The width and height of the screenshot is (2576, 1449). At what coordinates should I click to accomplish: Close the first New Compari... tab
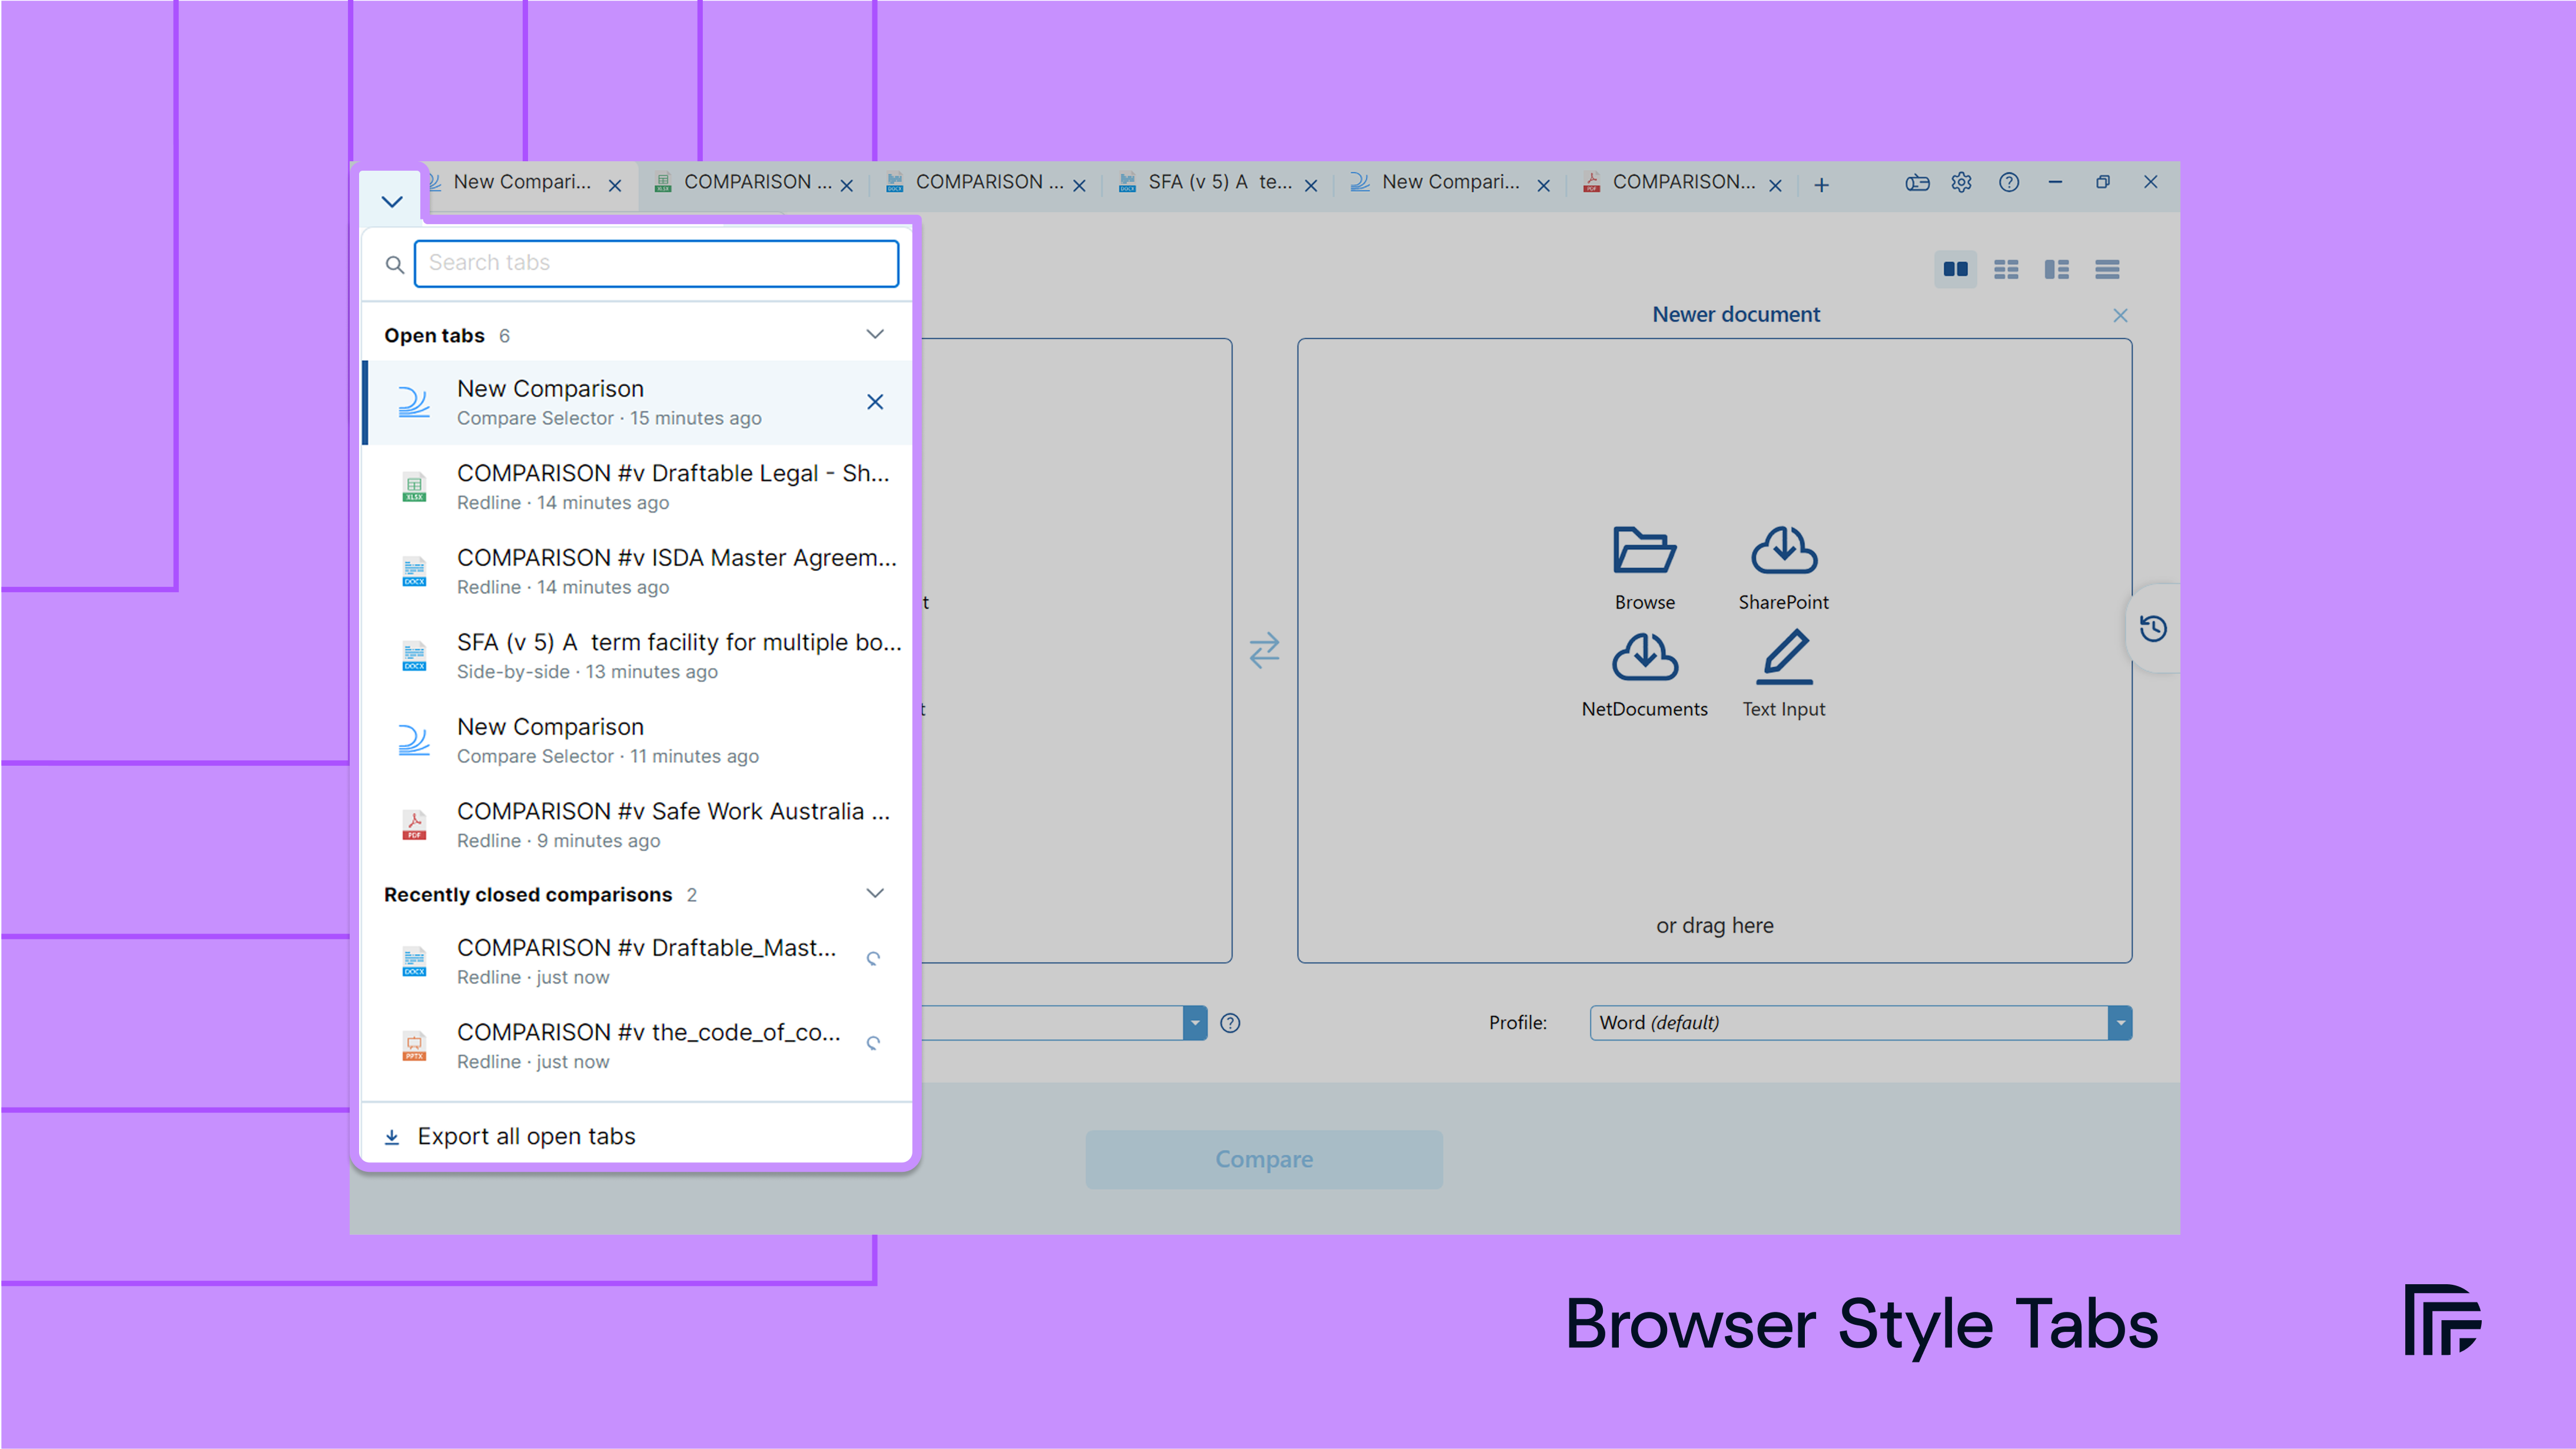coord(615,186)
